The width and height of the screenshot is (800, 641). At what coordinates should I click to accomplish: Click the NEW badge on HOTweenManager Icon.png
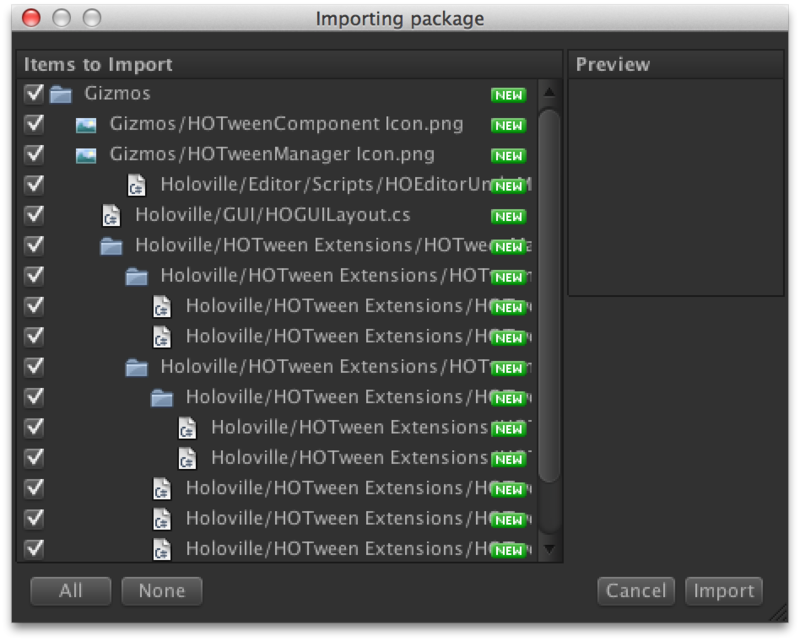point(508,156)
